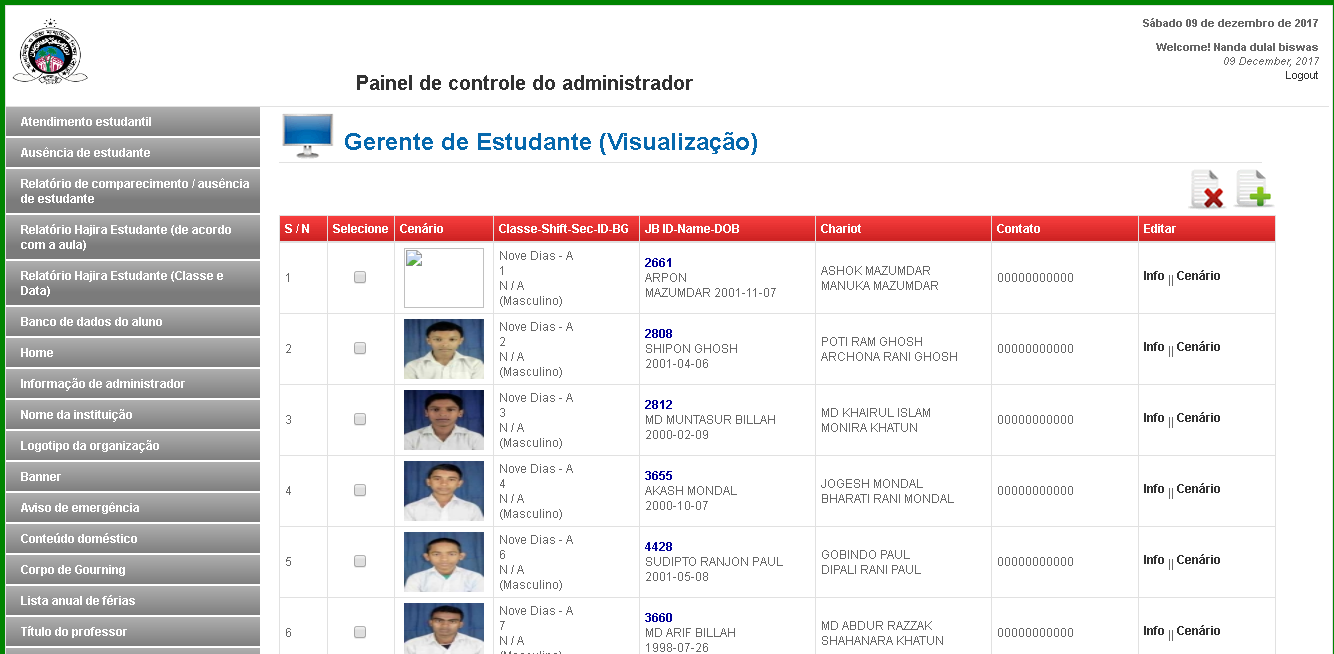Open the Banner sidebar item

click(133, 477)
